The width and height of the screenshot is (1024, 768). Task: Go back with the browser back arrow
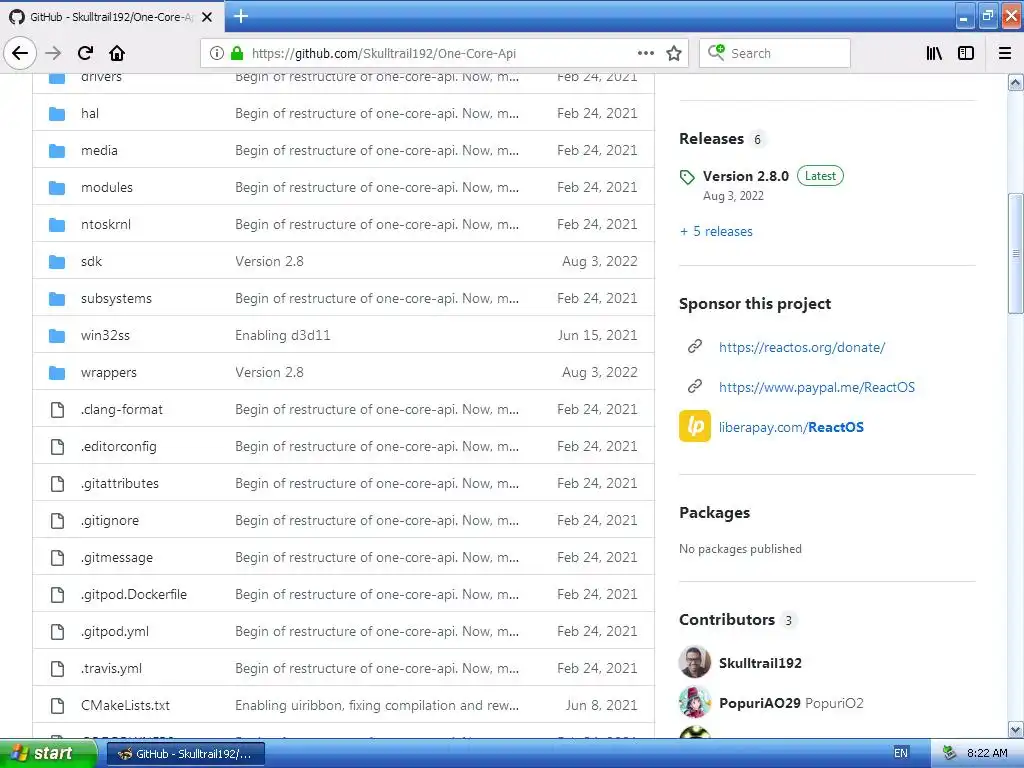[20, 54]
